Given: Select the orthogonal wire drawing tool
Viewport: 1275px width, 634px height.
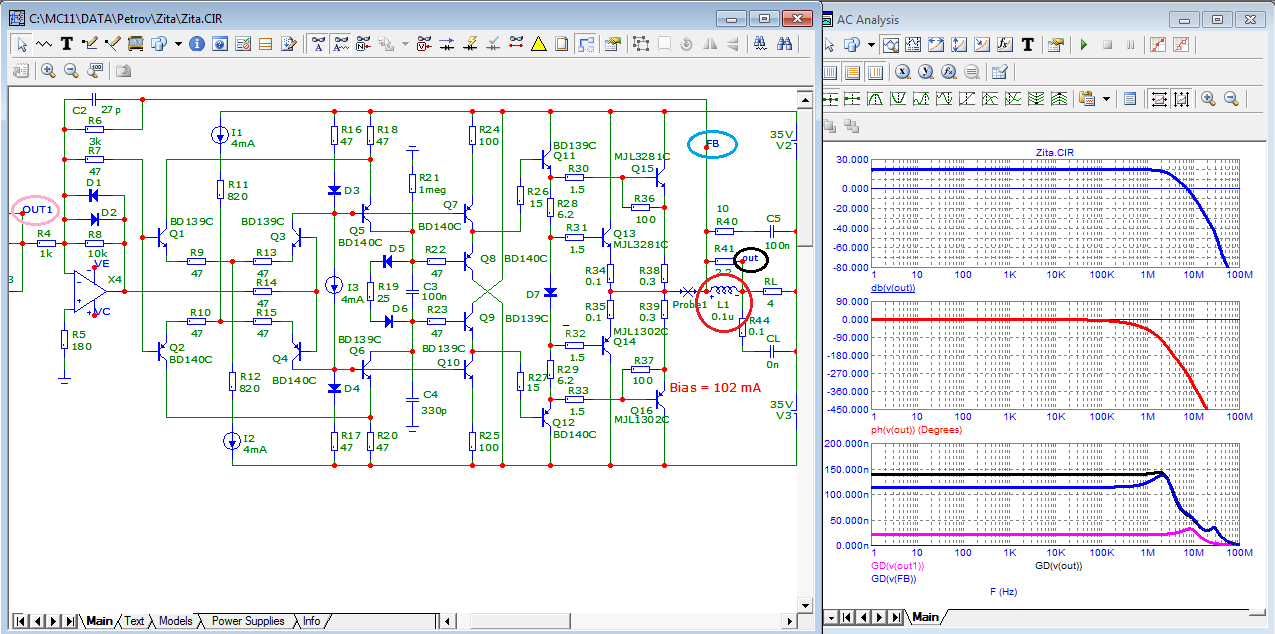Looking at the screenshot, I should pos(90,44).
